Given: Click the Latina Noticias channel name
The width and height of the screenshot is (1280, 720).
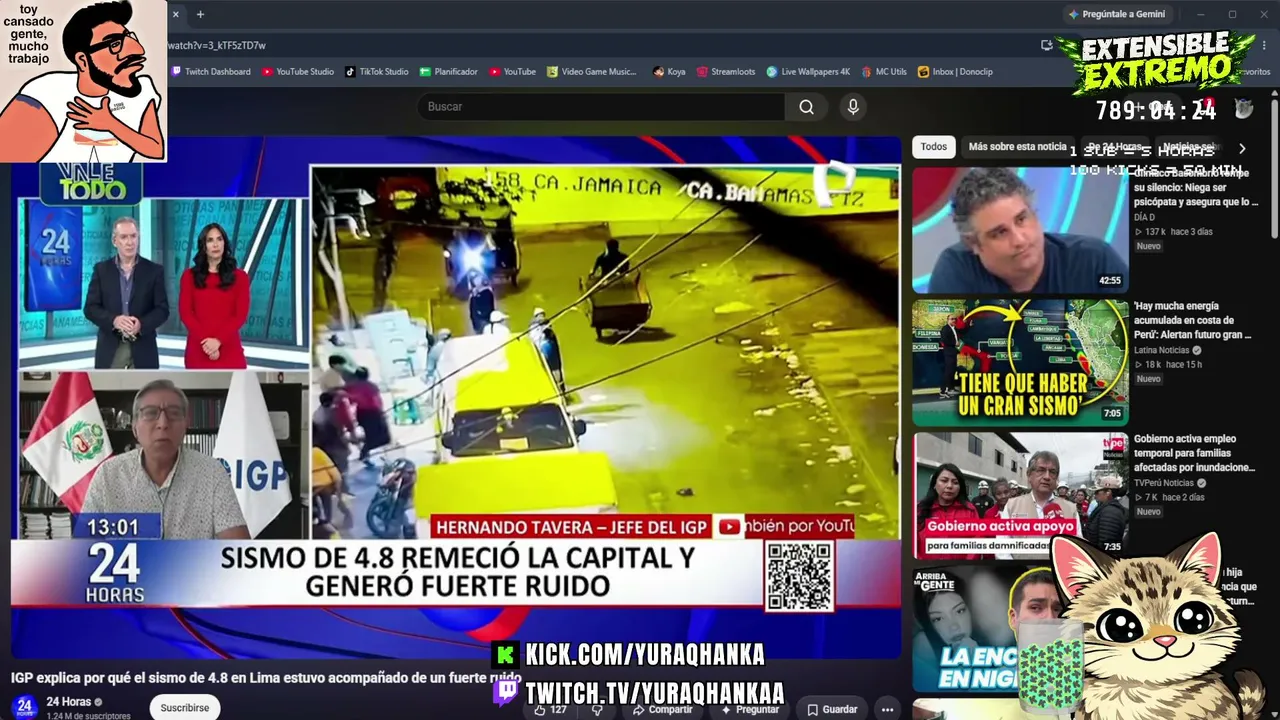Looking at the screenshot, I should pos(1161,350).
